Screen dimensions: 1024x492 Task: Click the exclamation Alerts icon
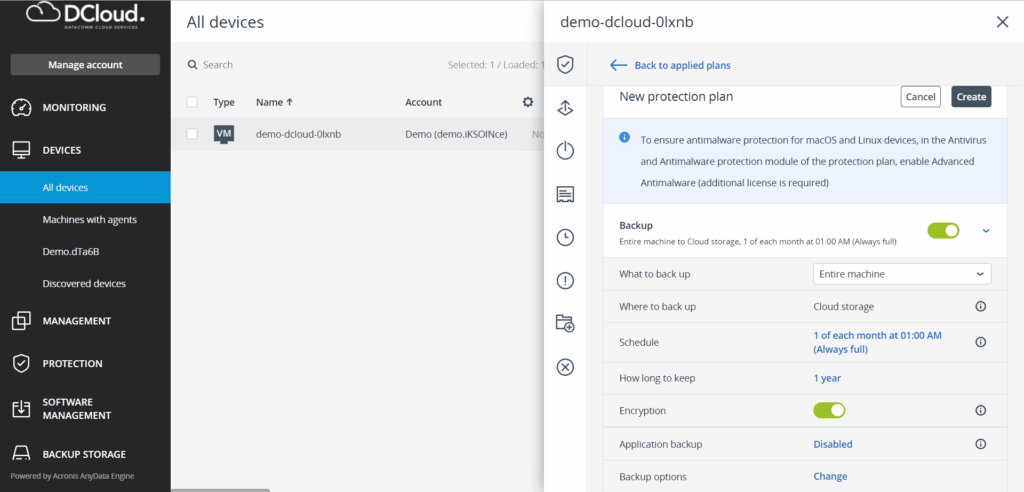(x=565, y=280)
